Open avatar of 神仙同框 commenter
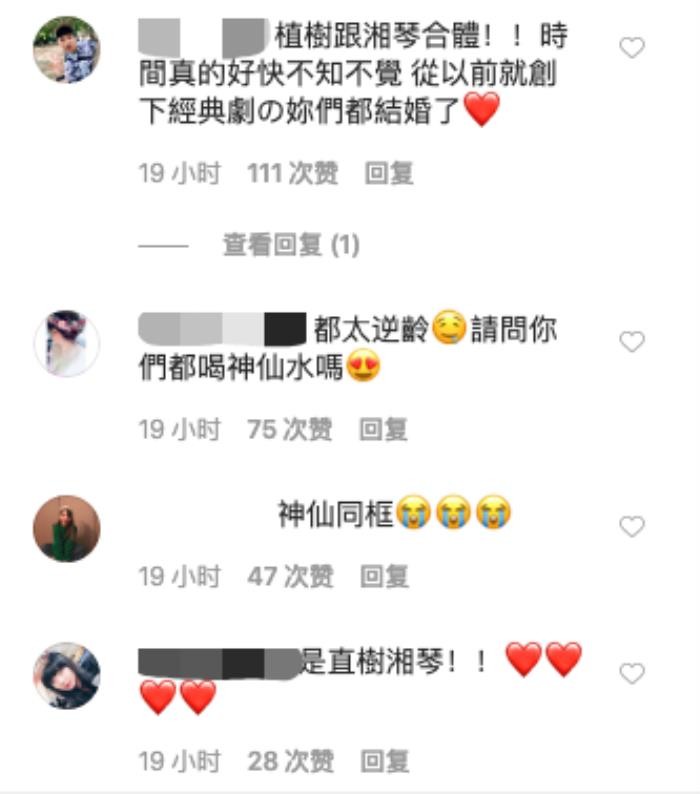Image resolution: width=700 pixels, height=794 pixels. click(67, 529)
